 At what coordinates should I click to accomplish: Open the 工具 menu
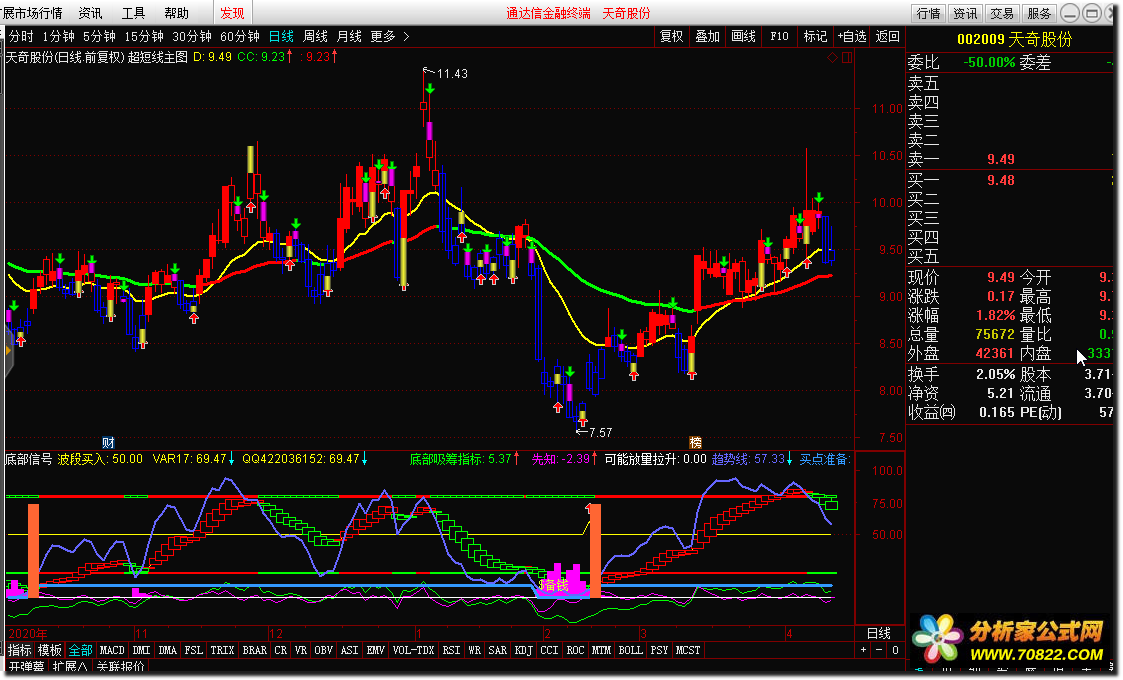[x=133, y=13]
